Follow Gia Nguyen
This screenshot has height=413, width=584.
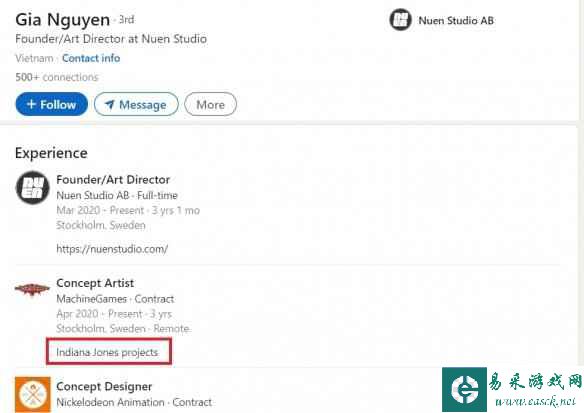pos(52,104)
